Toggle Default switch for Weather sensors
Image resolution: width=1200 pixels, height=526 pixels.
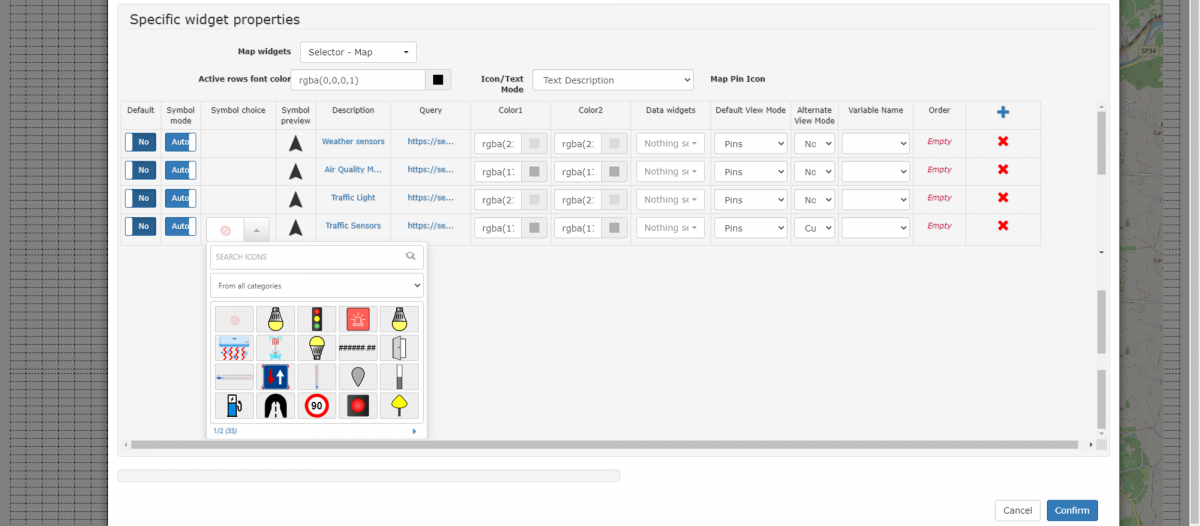point(140,142)
